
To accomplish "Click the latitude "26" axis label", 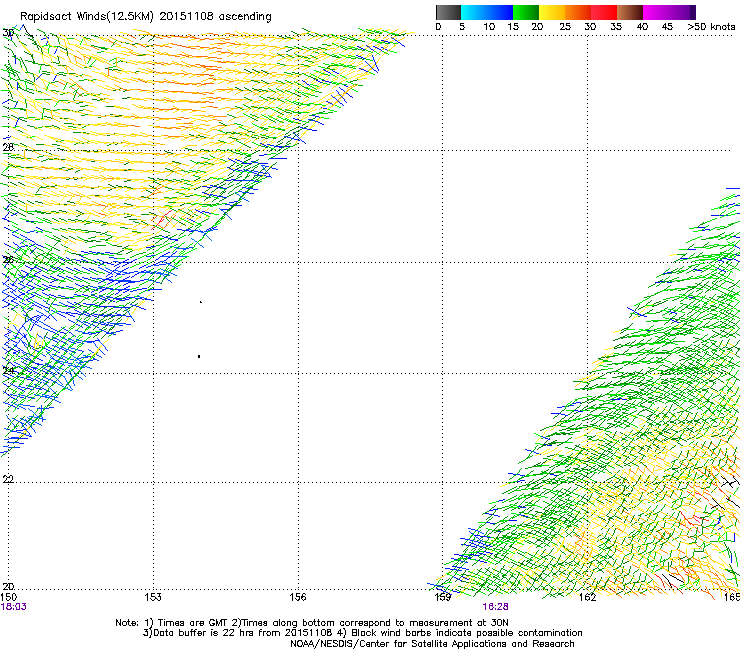I will pos(8,260).
